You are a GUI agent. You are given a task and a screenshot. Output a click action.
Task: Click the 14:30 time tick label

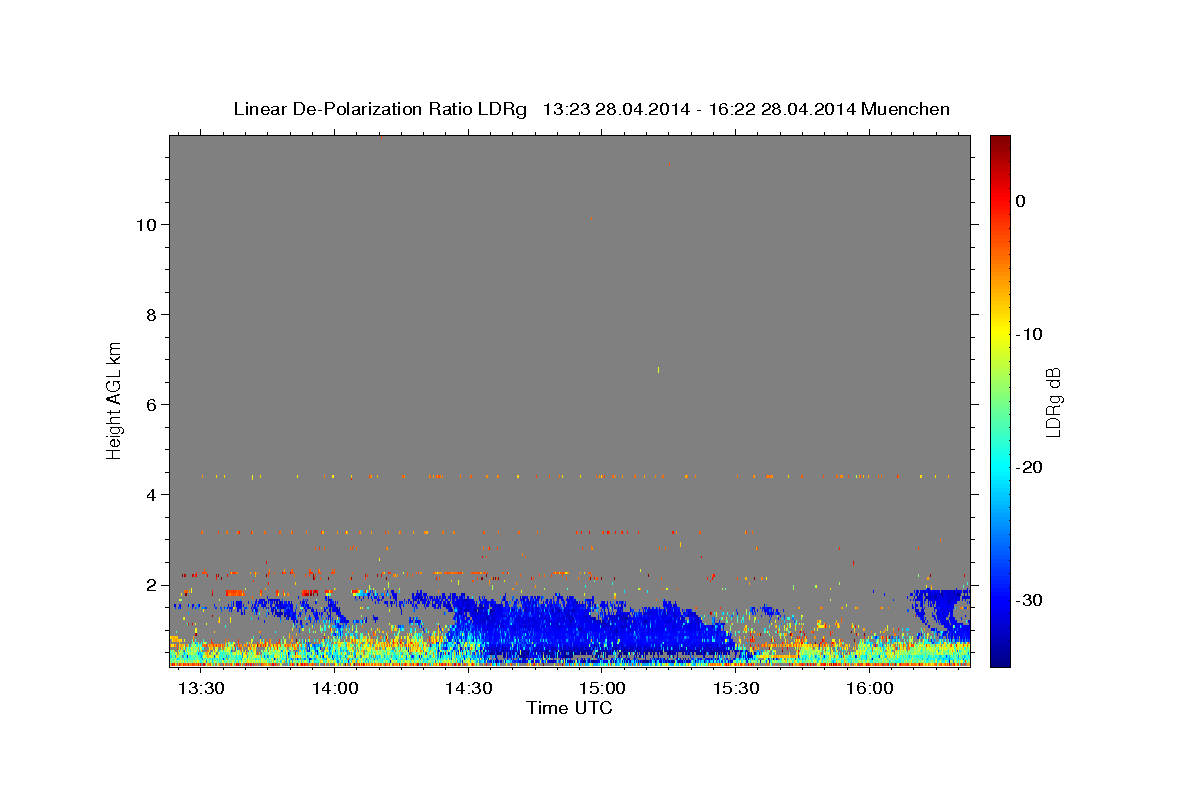469,689
